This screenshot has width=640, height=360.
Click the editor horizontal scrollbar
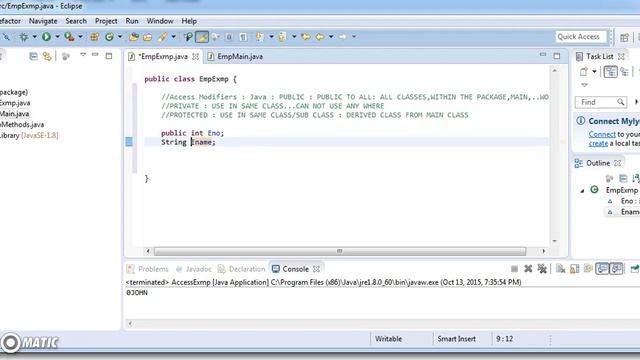(x=340, y=251)
